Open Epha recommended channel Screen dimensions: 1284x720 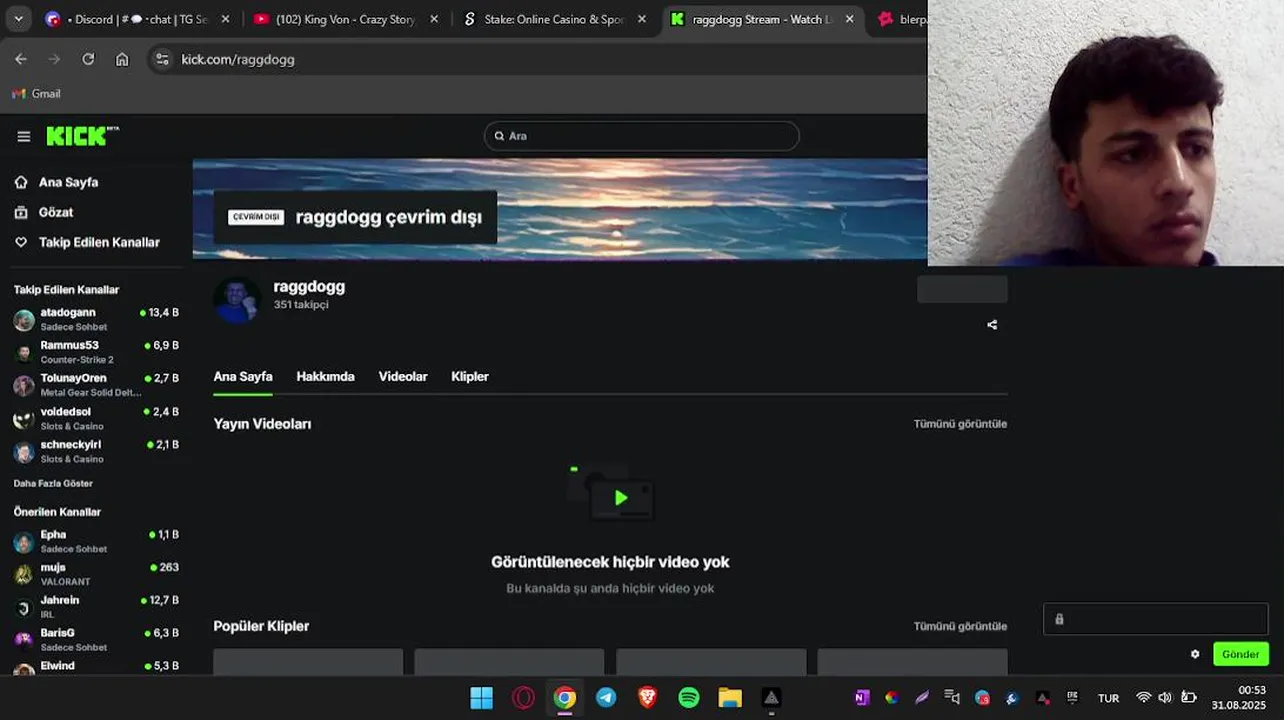pyautogui.click(x=96, y=541)
